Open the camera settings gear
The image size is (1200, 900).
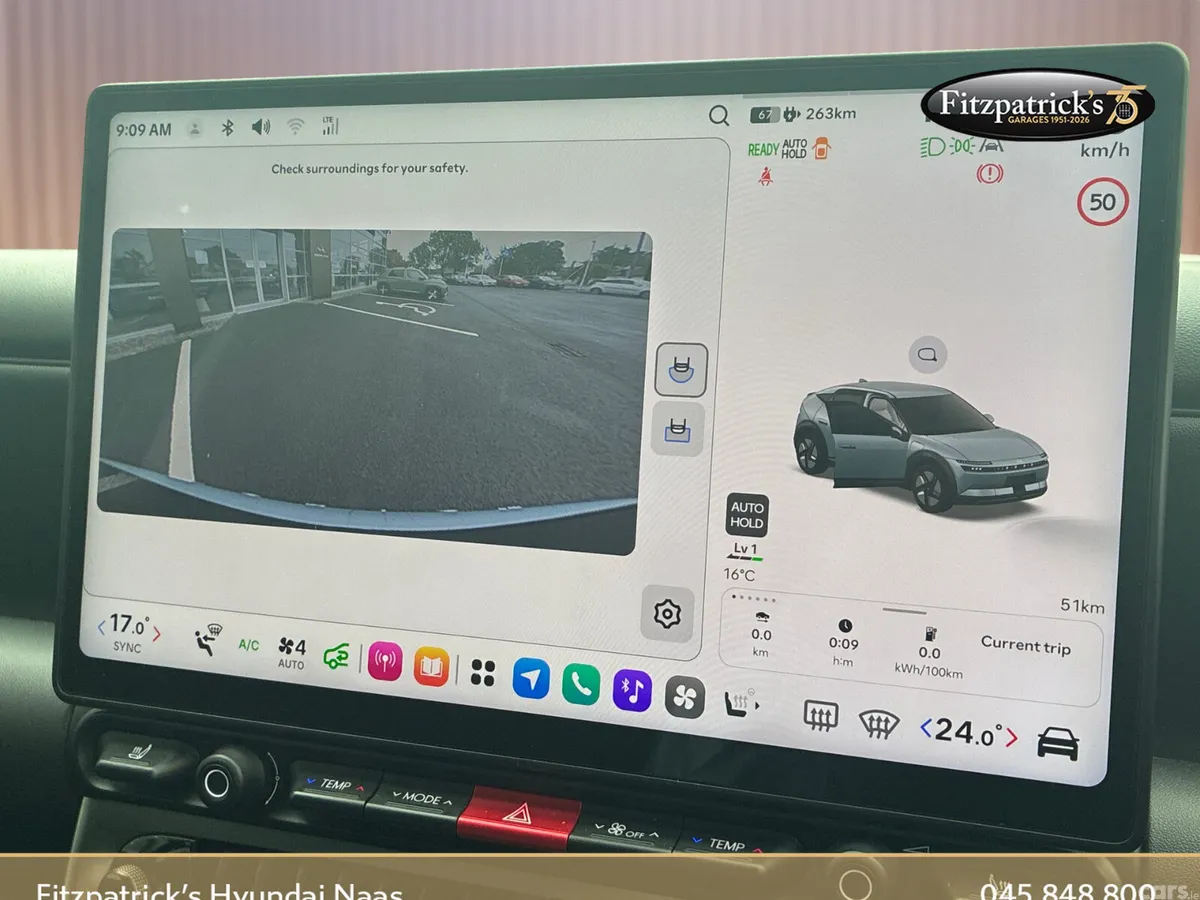pos(667,613)
